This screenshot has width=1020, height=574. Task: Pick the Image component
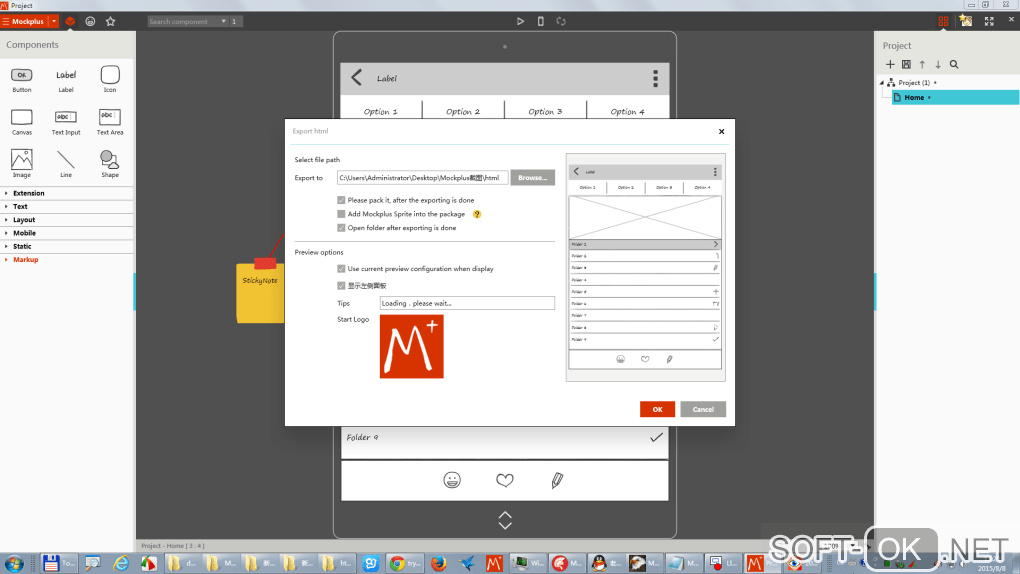tap(21, 164)
